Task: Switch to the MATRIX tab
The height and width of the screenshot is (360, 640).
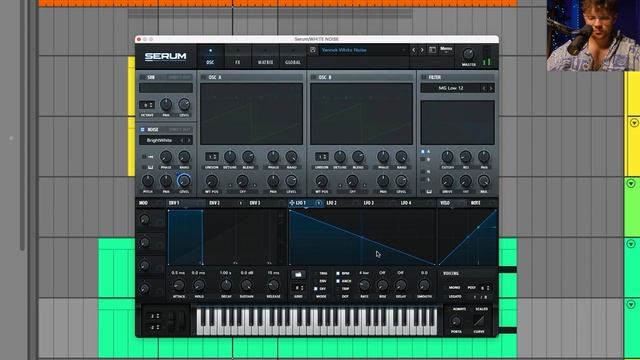Action: [265, 56]
